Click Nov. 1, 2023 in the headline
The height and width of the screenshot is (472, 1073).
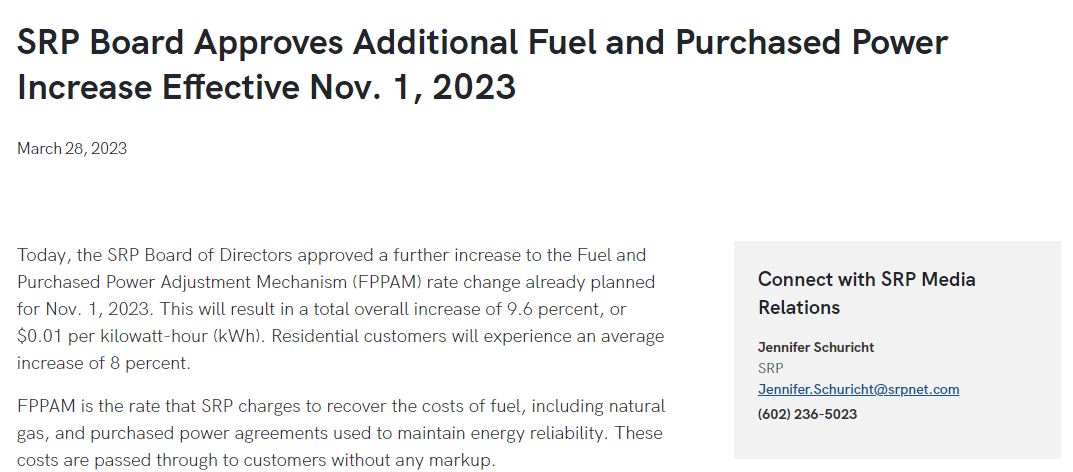413,88
